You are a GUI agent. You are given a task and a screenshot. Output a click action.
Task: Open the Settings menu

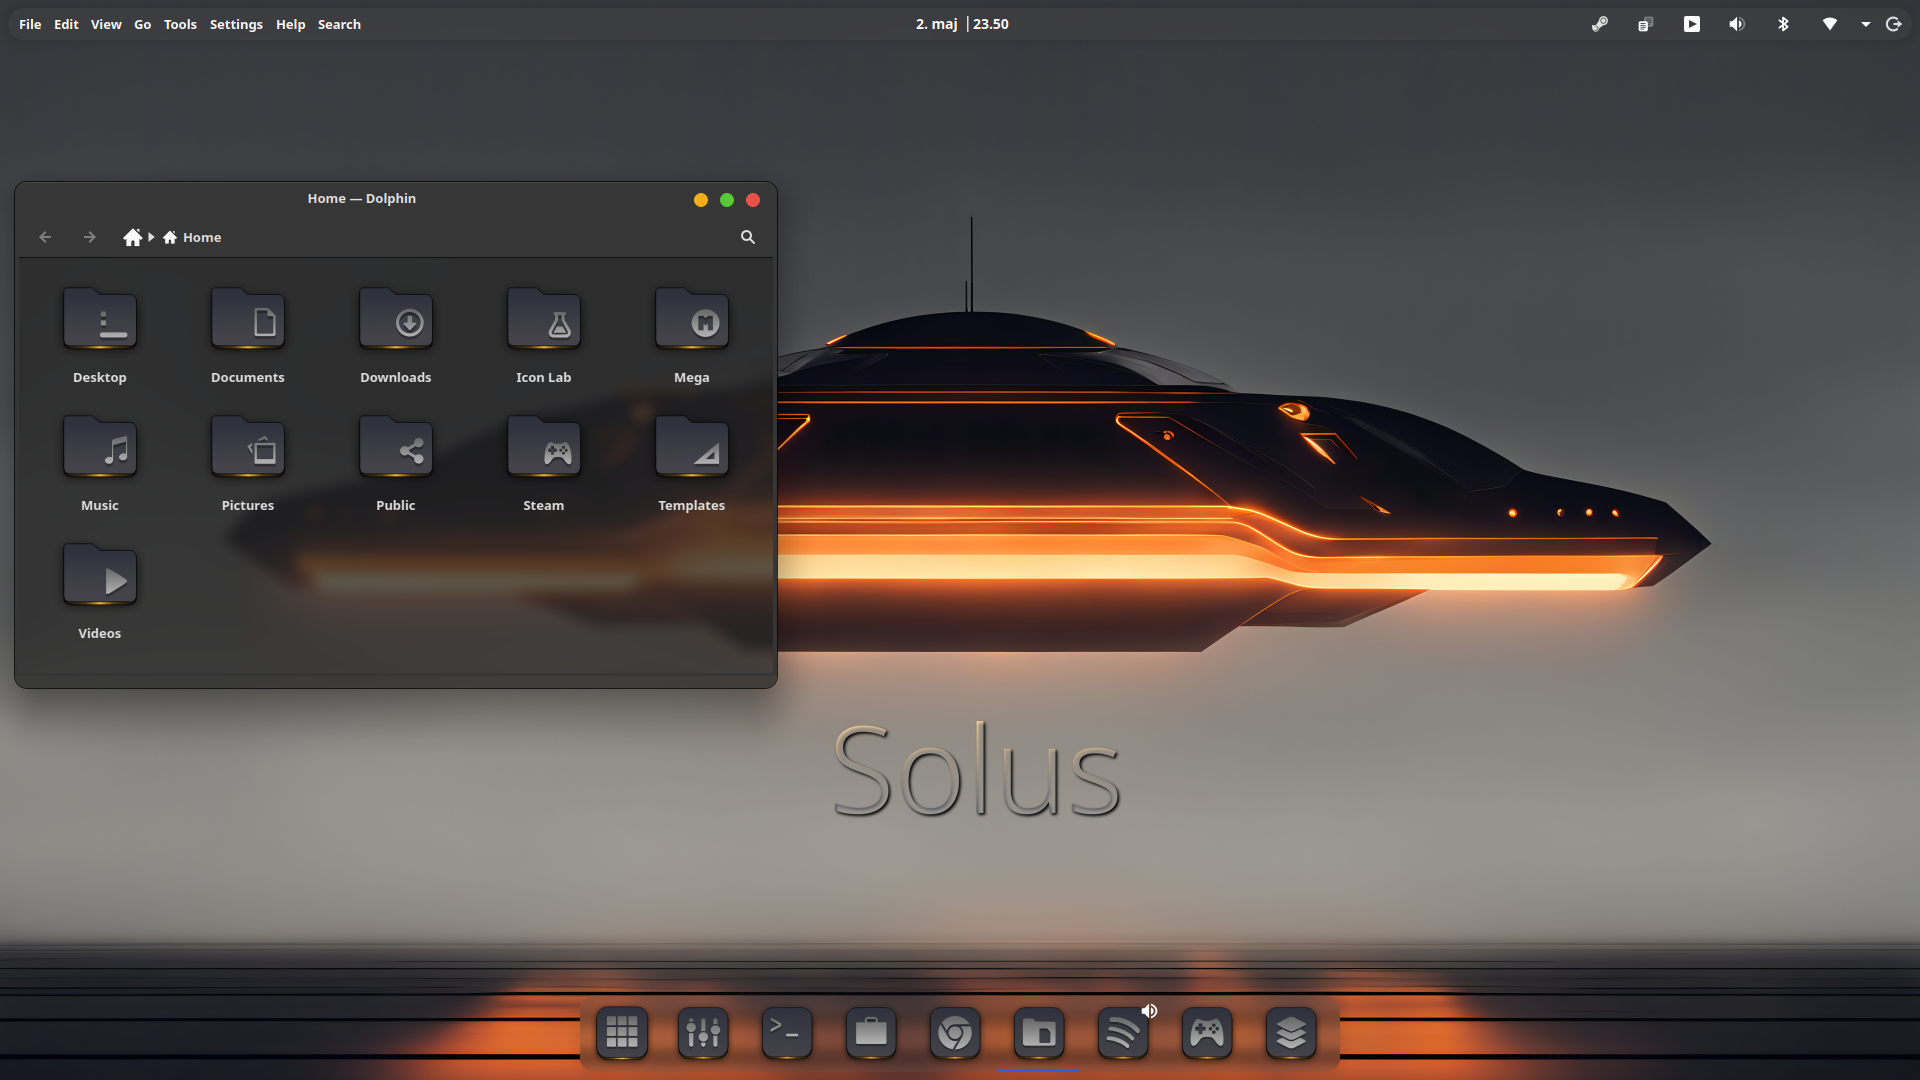236,24
